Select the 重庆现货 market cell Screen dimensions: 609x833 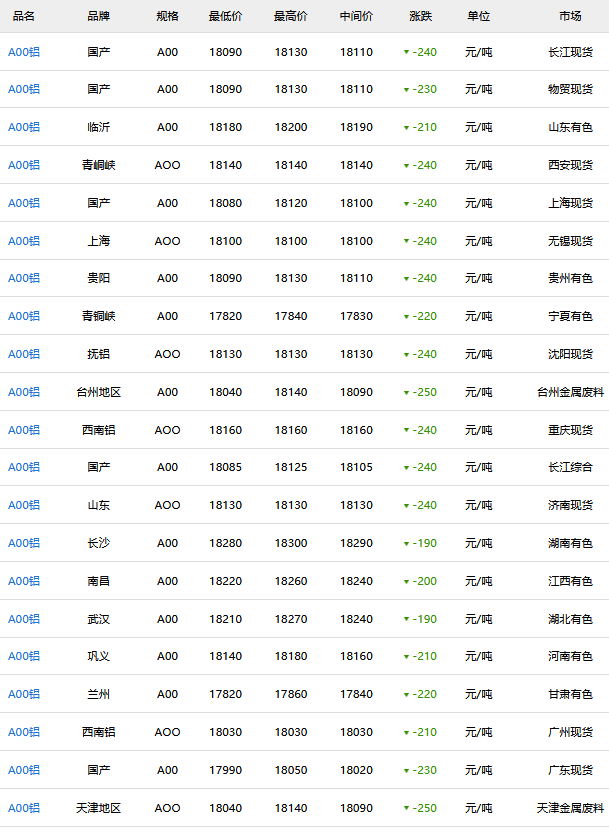[x=570, y=430]
